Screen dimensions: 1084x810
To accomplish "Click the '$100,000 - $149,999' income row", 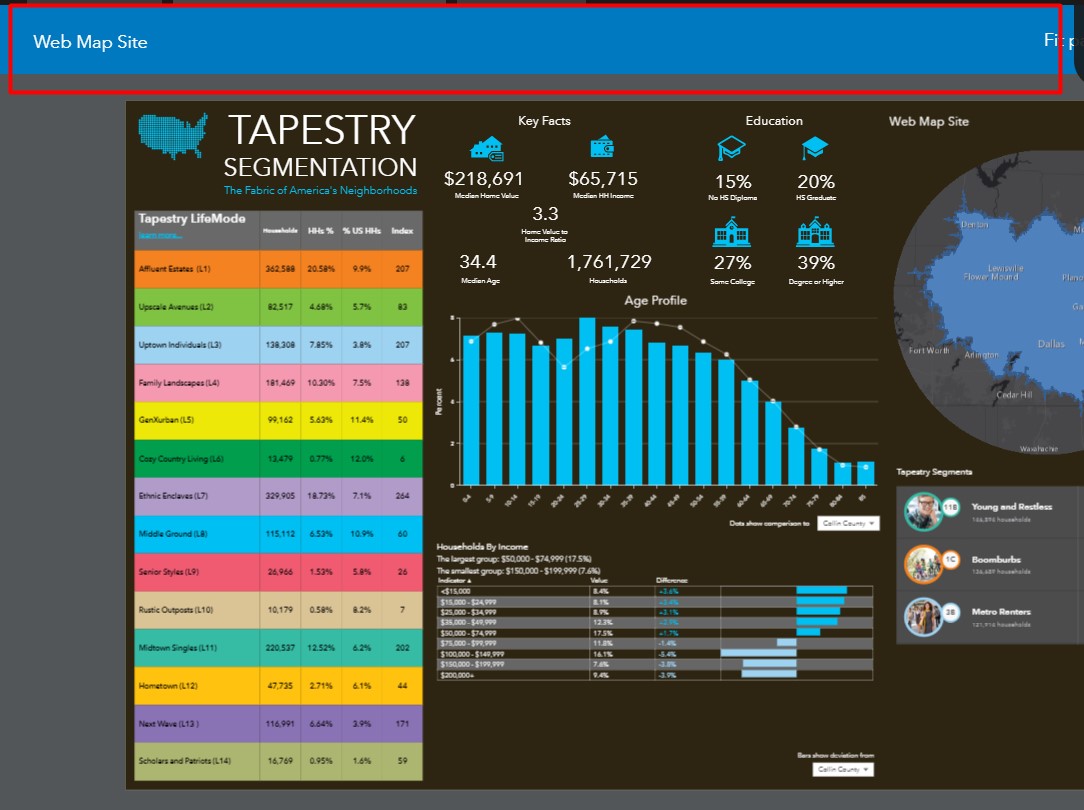I will click(x=655, y=654).
